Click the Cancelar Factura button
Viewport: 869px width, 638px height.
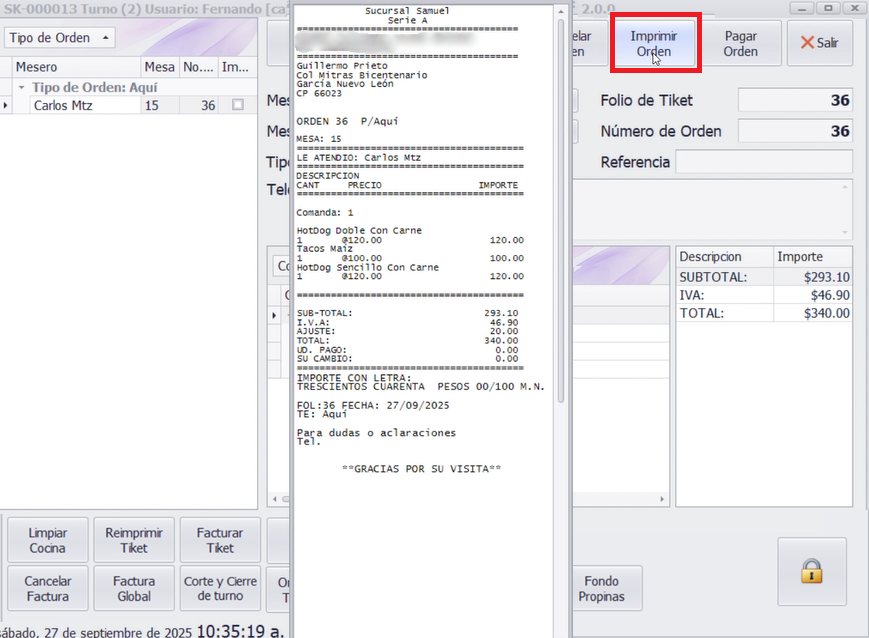coord(48,588)
